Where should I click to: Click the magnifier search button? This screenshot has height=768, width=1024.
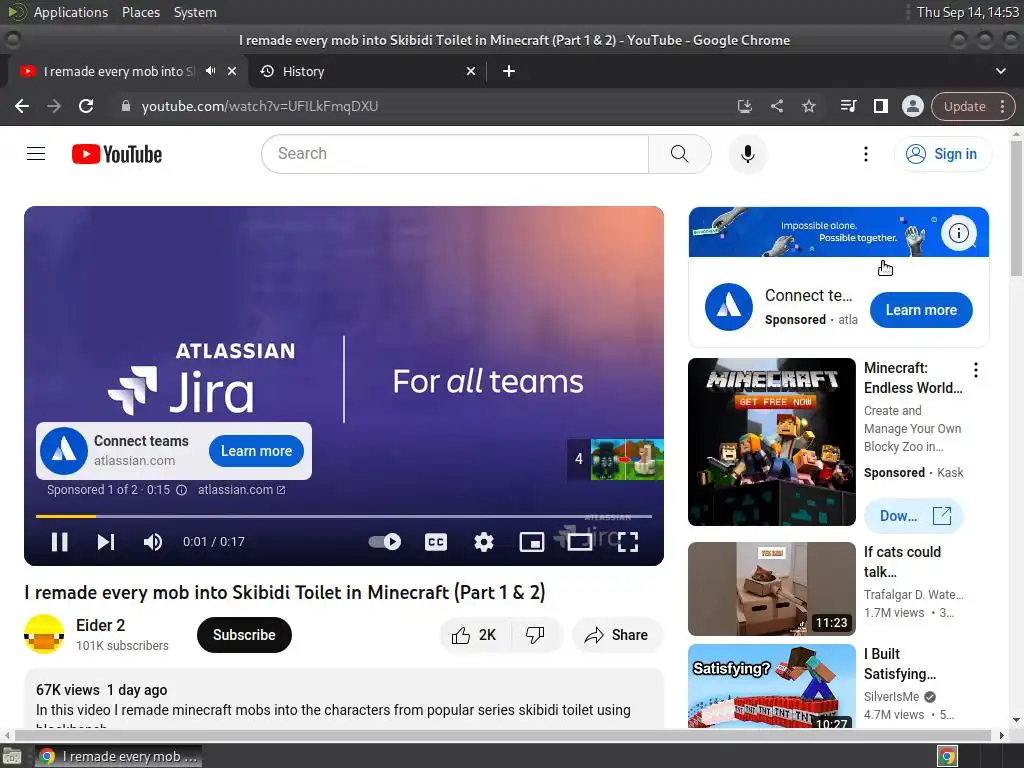[x=680, y=154]
